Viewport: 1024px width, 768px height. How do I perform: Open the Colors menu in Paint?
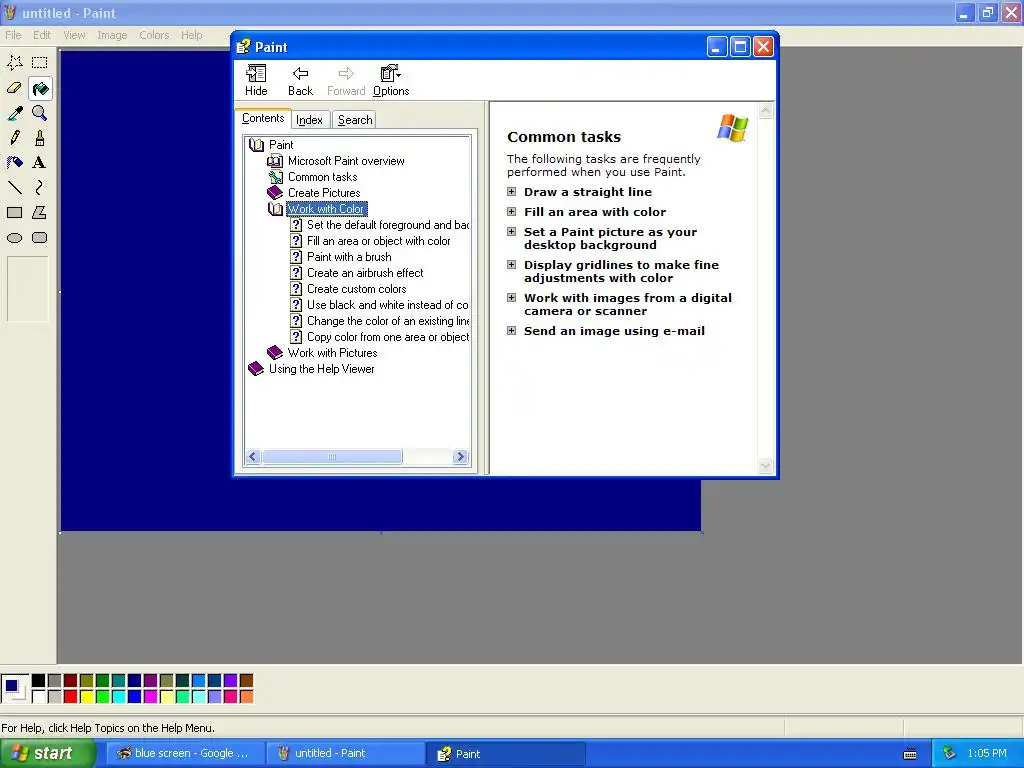pos(154,35)
